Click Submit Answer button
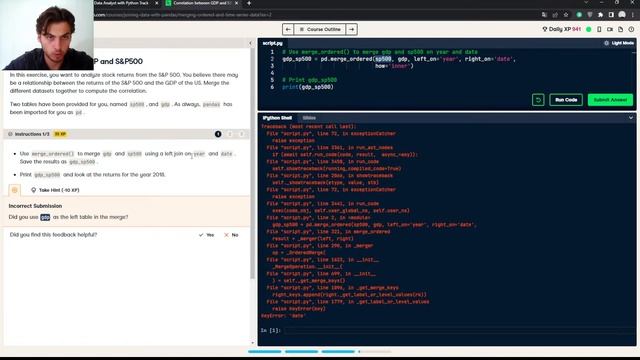The width and height of the screenshot is (640, 360). tap(610, 100)
